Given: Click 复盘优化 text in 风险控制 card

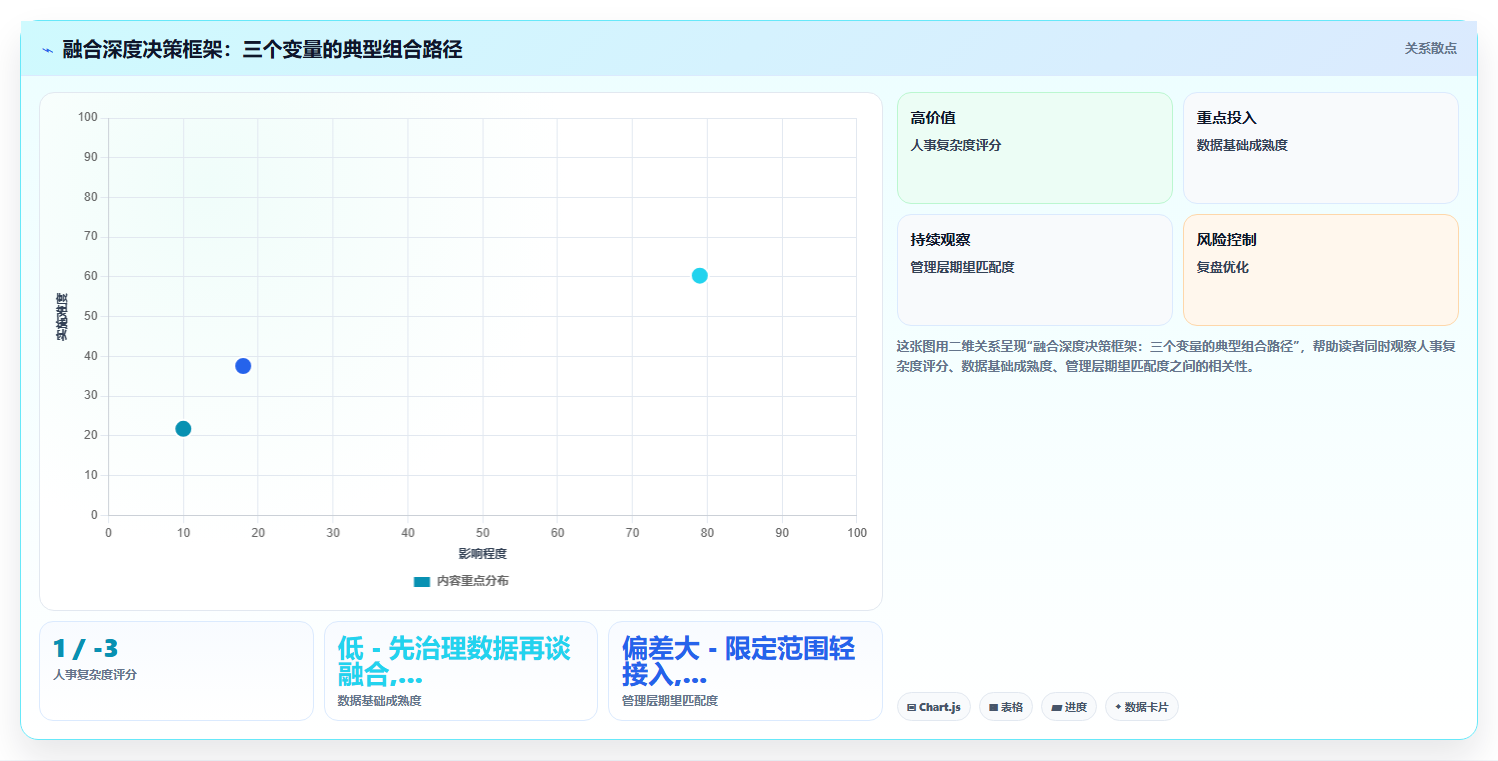Looking at the screenshot, I should pyautogui.click(x=1223, y=267).
